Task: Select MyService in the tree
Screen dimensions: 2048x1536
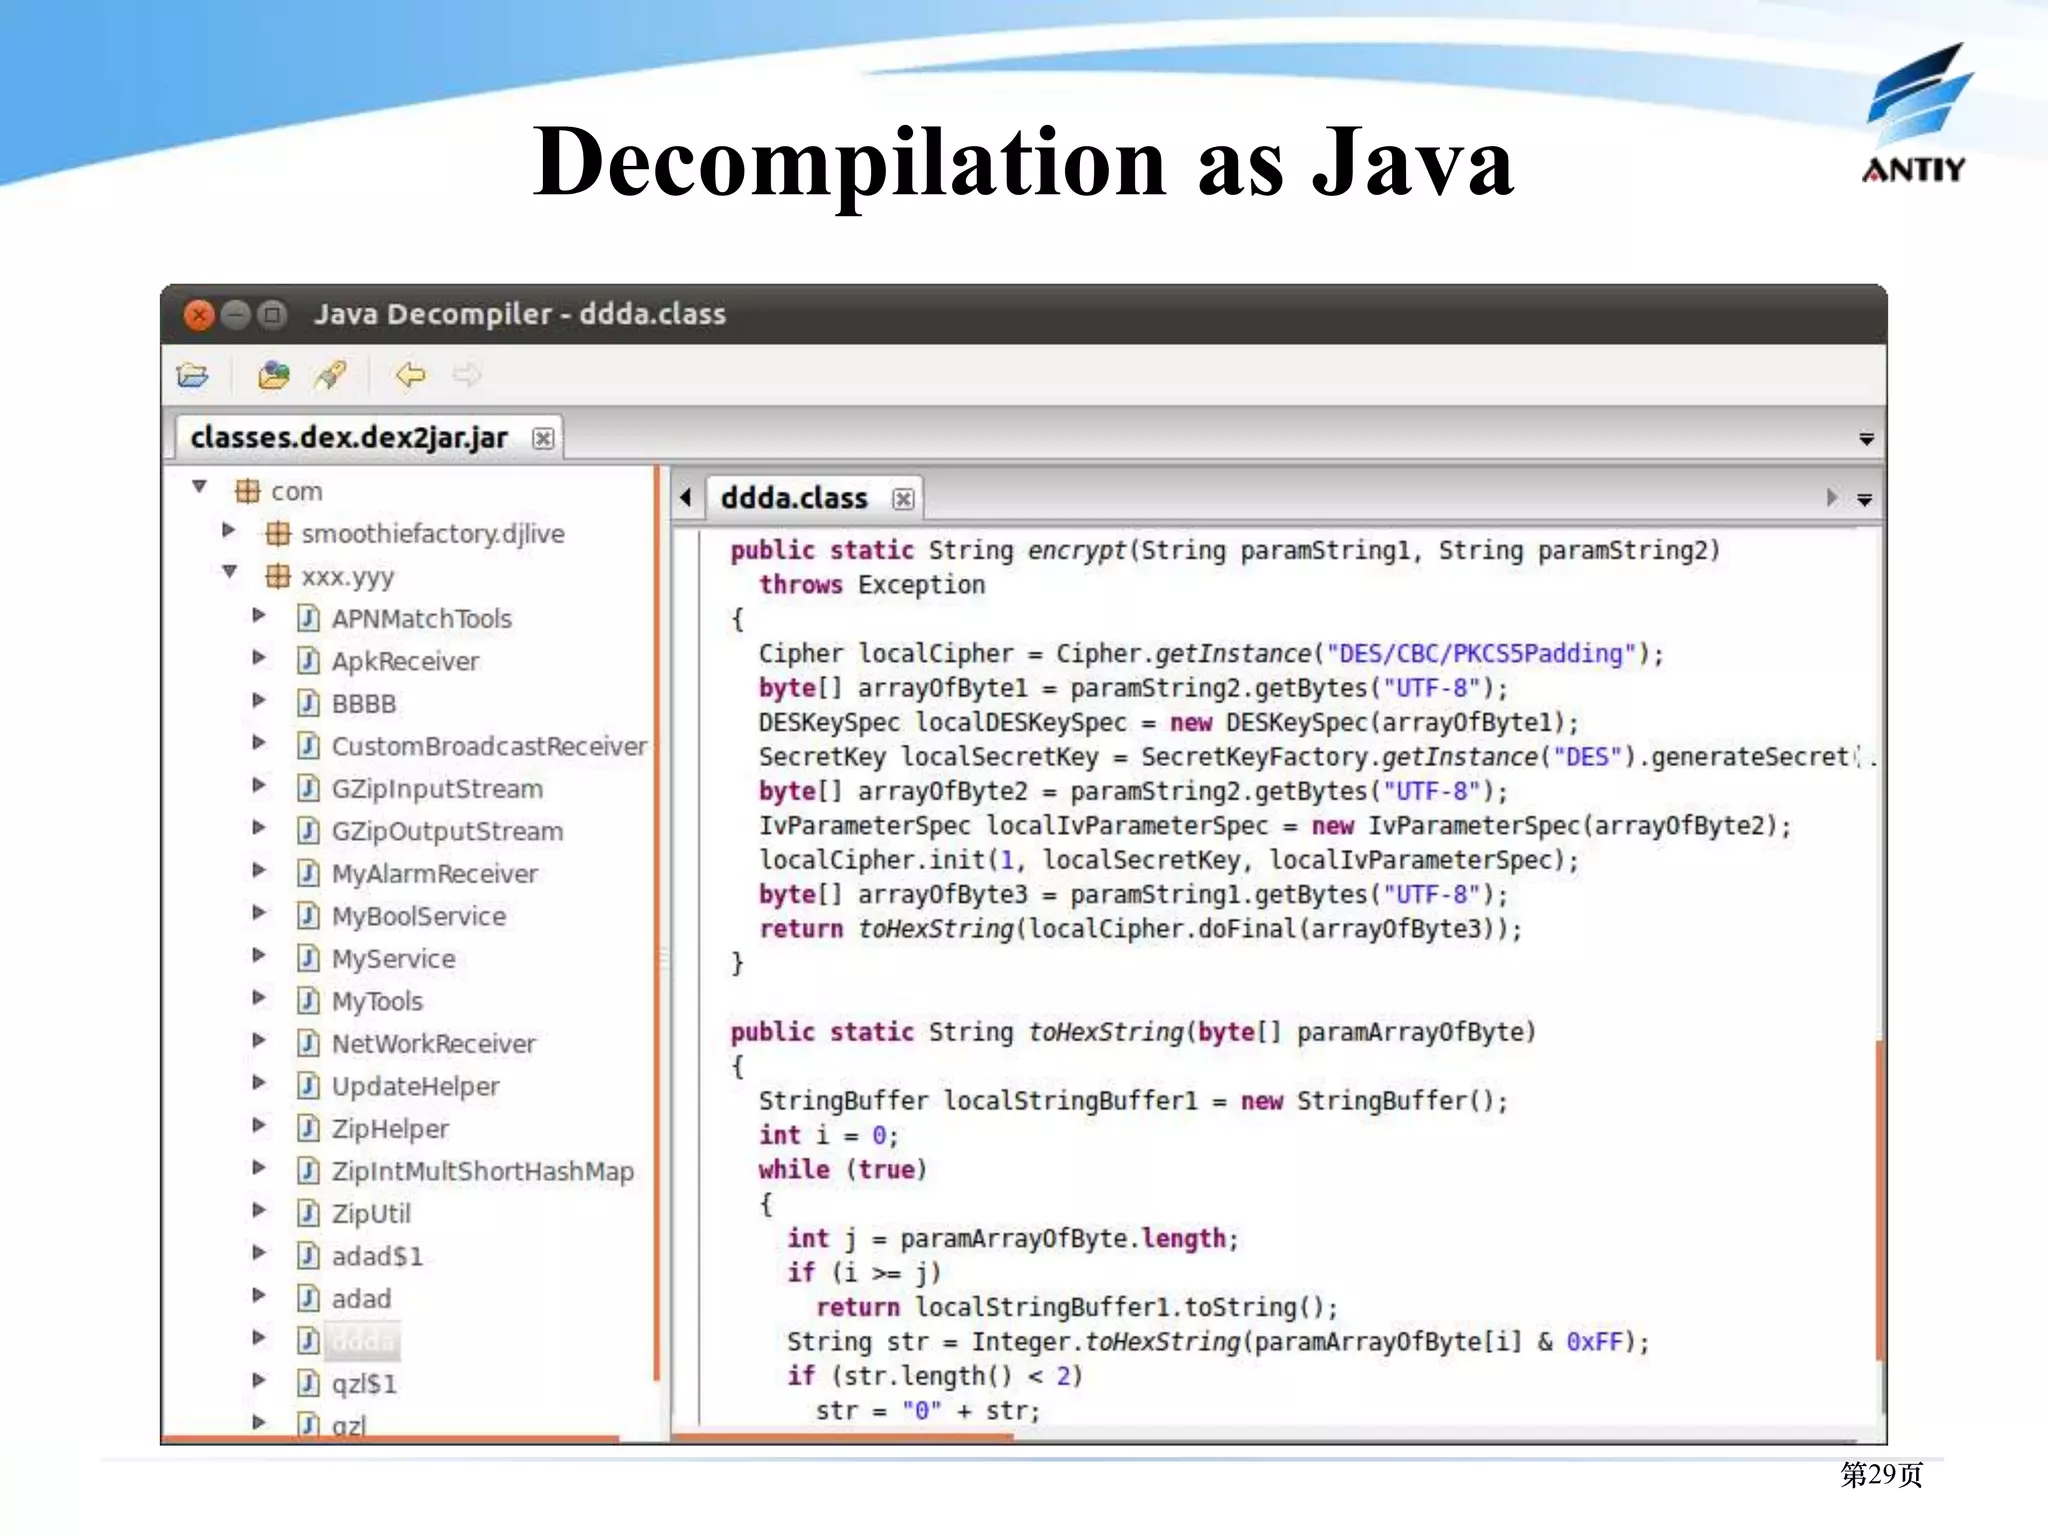Action: 393,959
